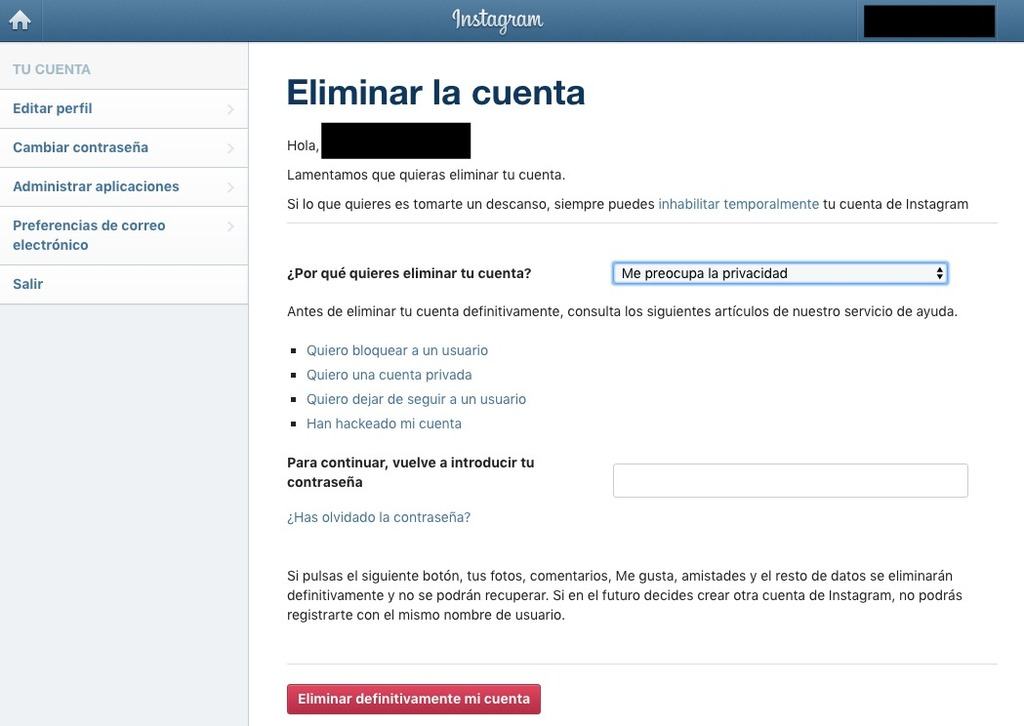Click chevron arrow next to Editar perfil
The image size is (1024, 726).
tap(230, 109)
